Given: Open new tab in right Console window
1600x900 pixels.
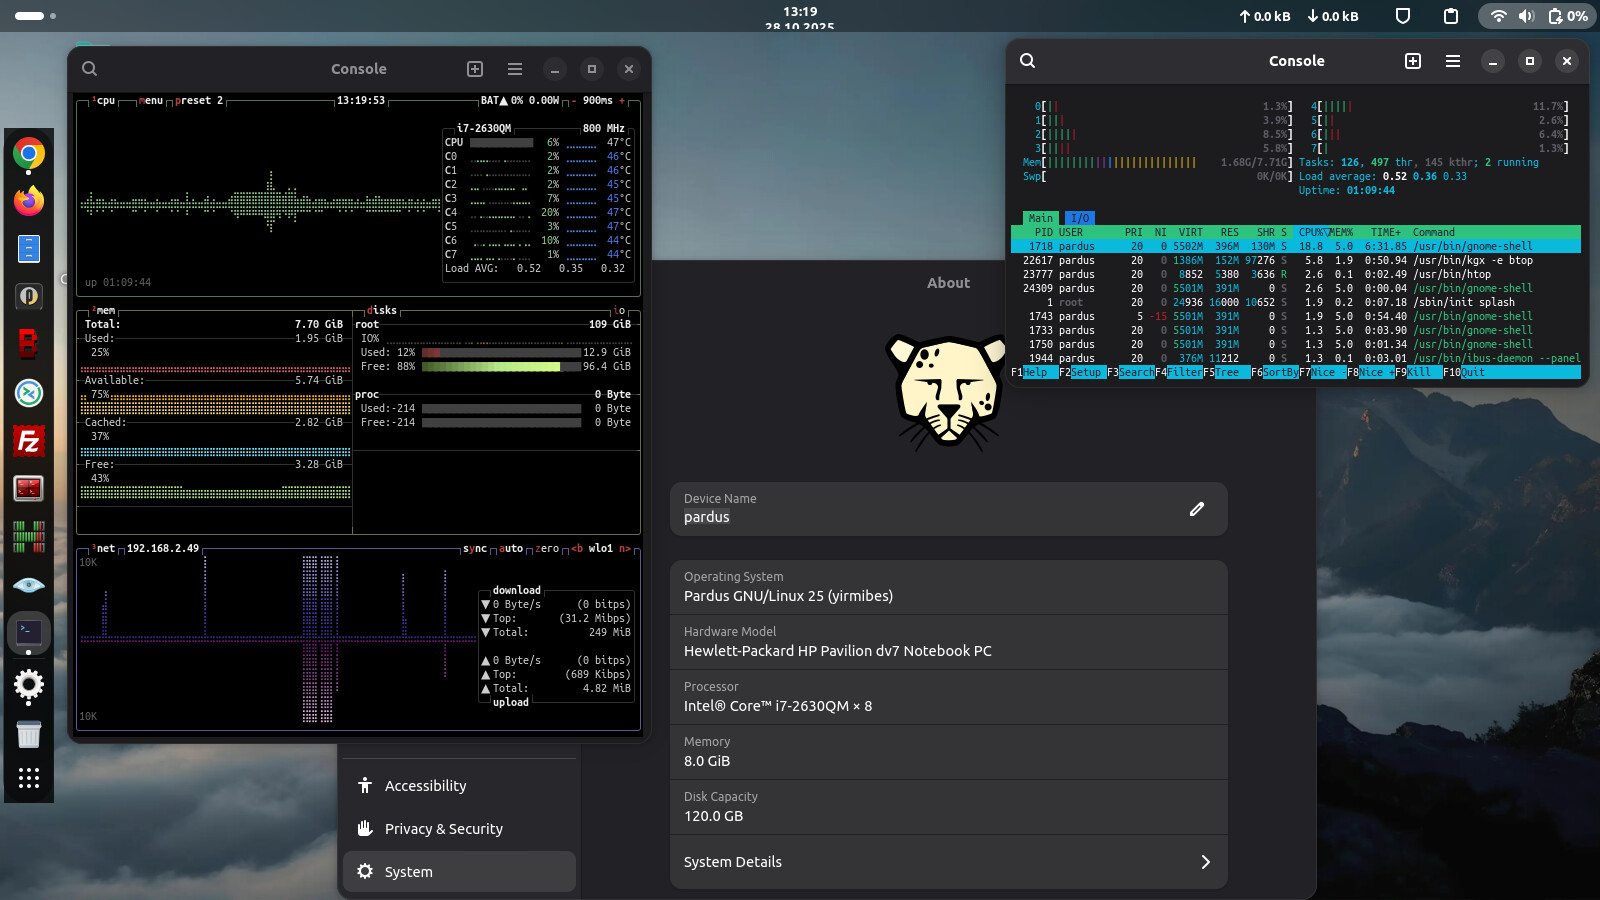Looking at the screenshot, I should [x=1413, y=61].
